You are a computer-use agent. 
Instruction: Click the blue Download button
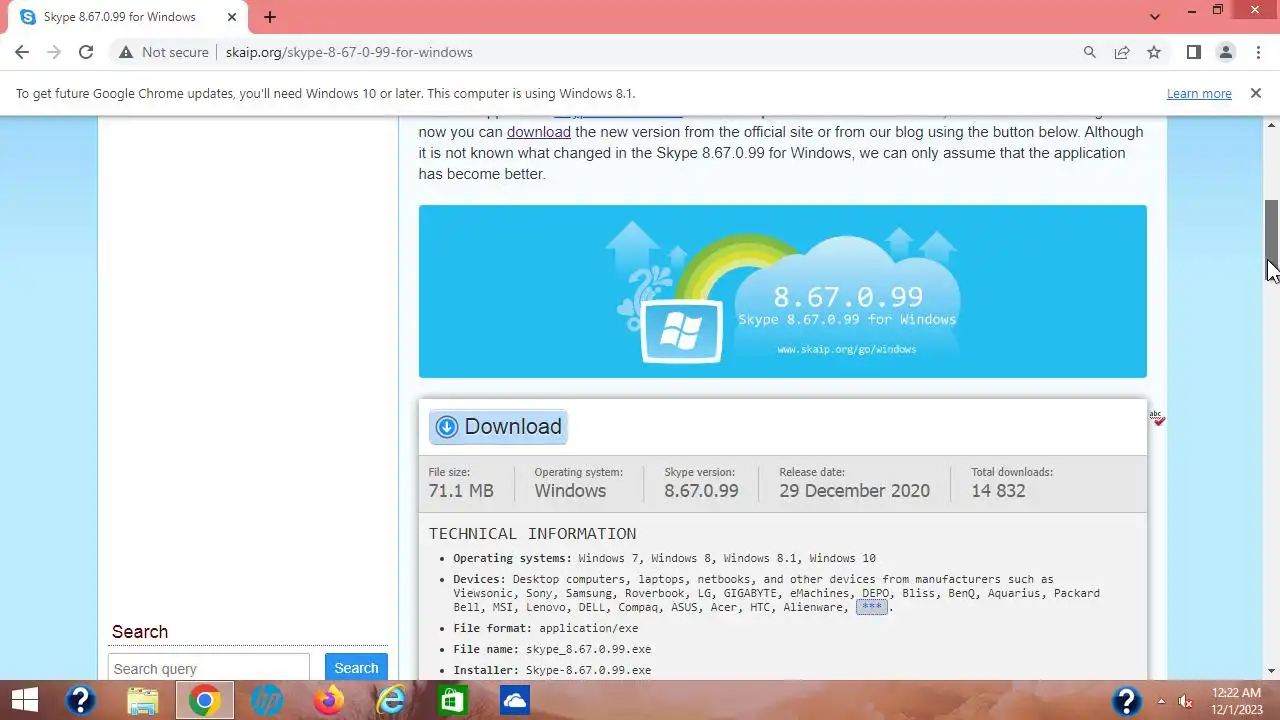499,427
